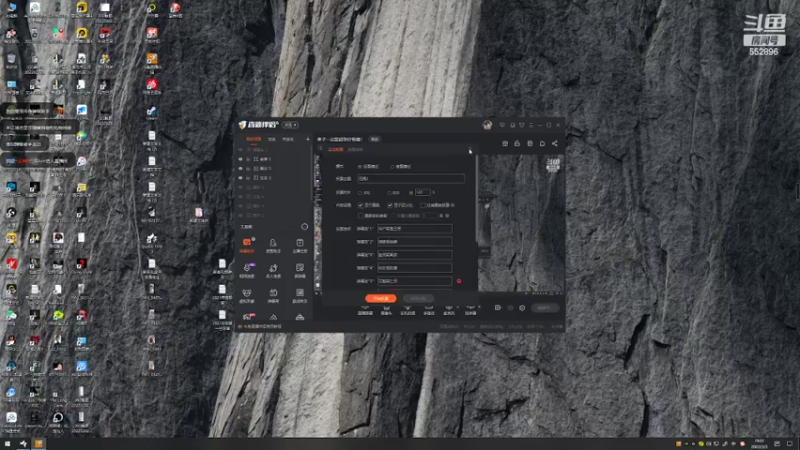Click the gray button next to orange start
The width and height of the screenshot is (800, 450).
(418, 298)
